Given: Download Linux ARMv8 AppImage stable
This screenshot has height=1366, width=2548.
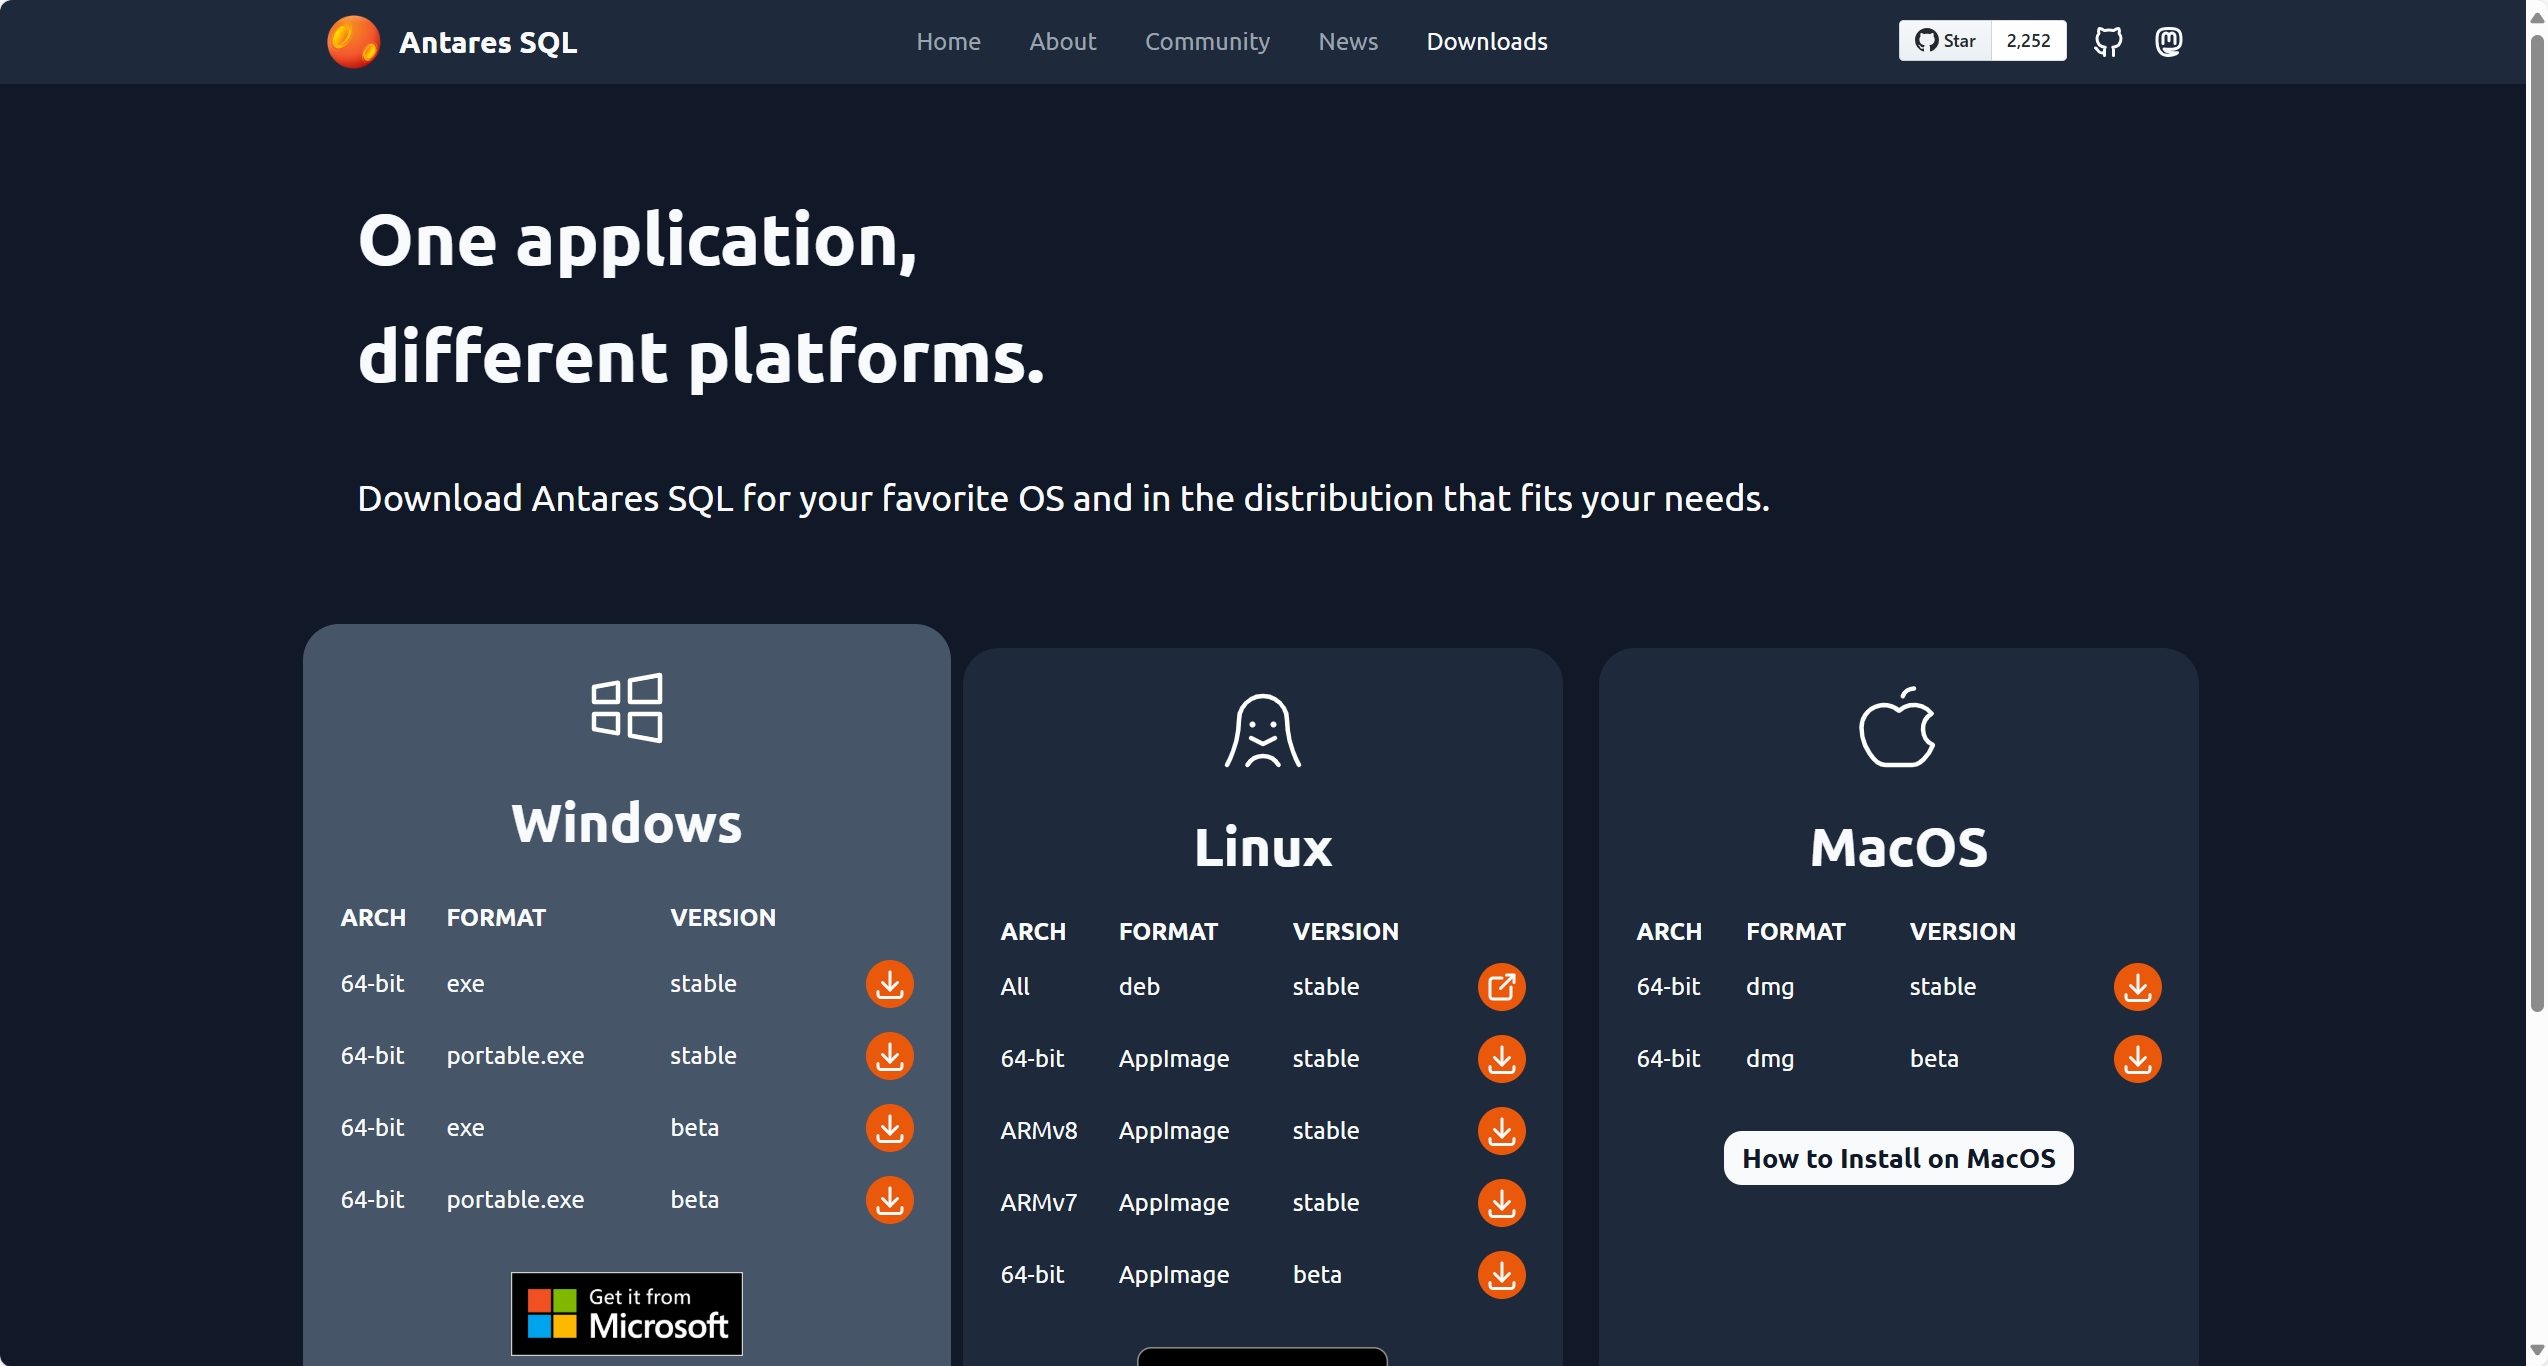Looking at the screenshot, I should (1501, 1131).
